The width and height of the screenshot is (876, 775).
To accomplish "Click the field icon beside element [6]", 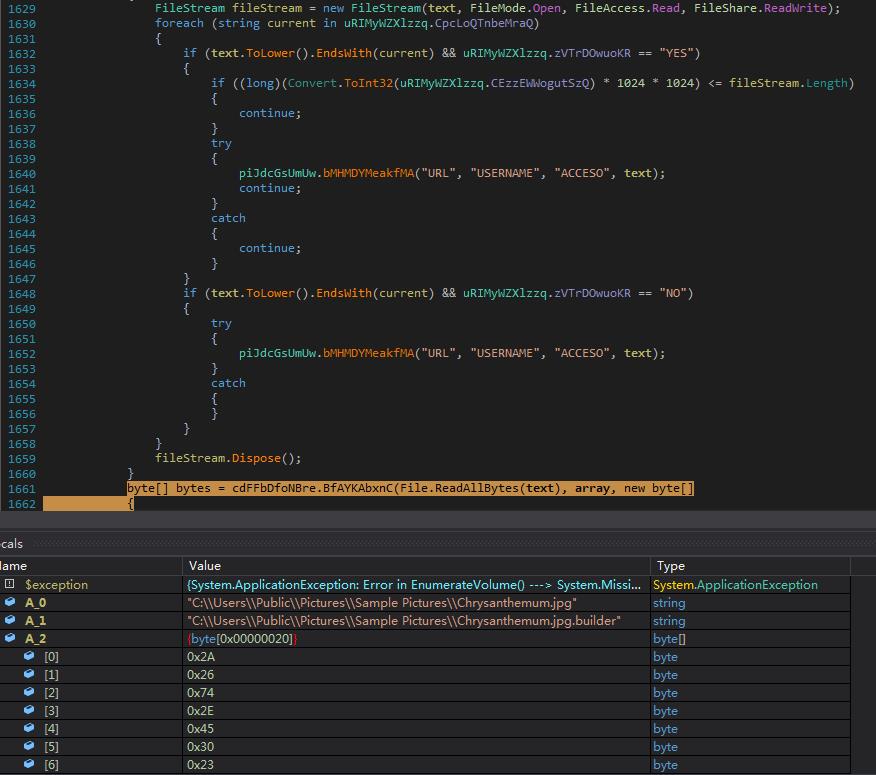I will (29, 764).
